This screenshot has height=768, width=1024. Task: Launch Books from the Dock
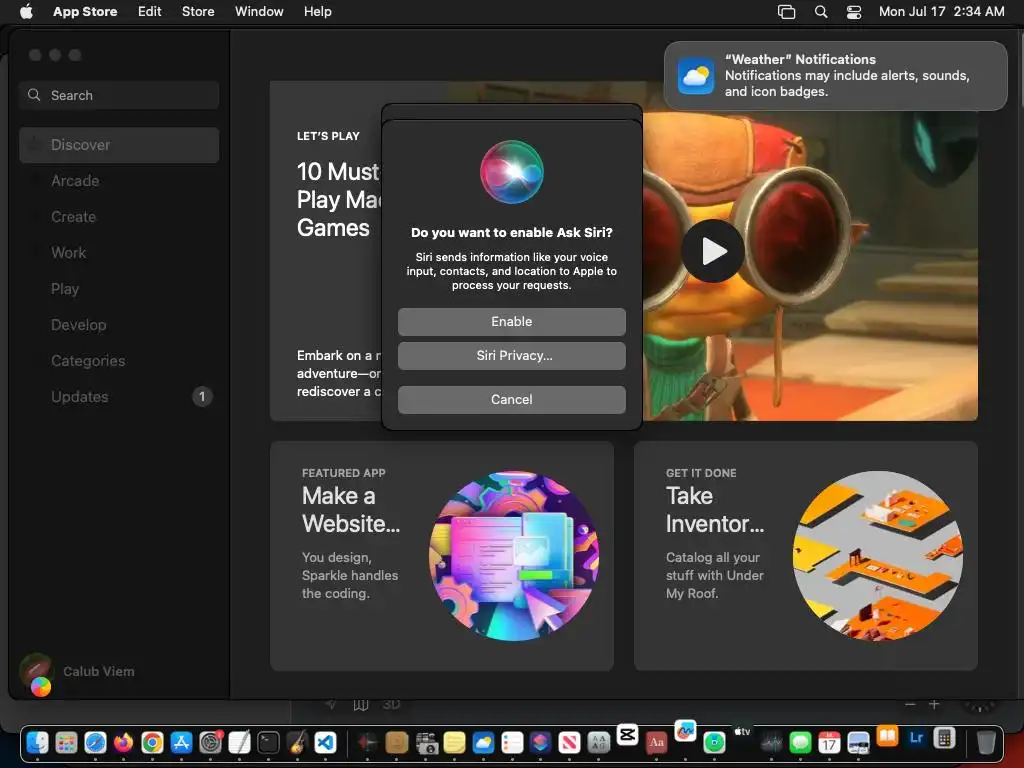(887, 737)
